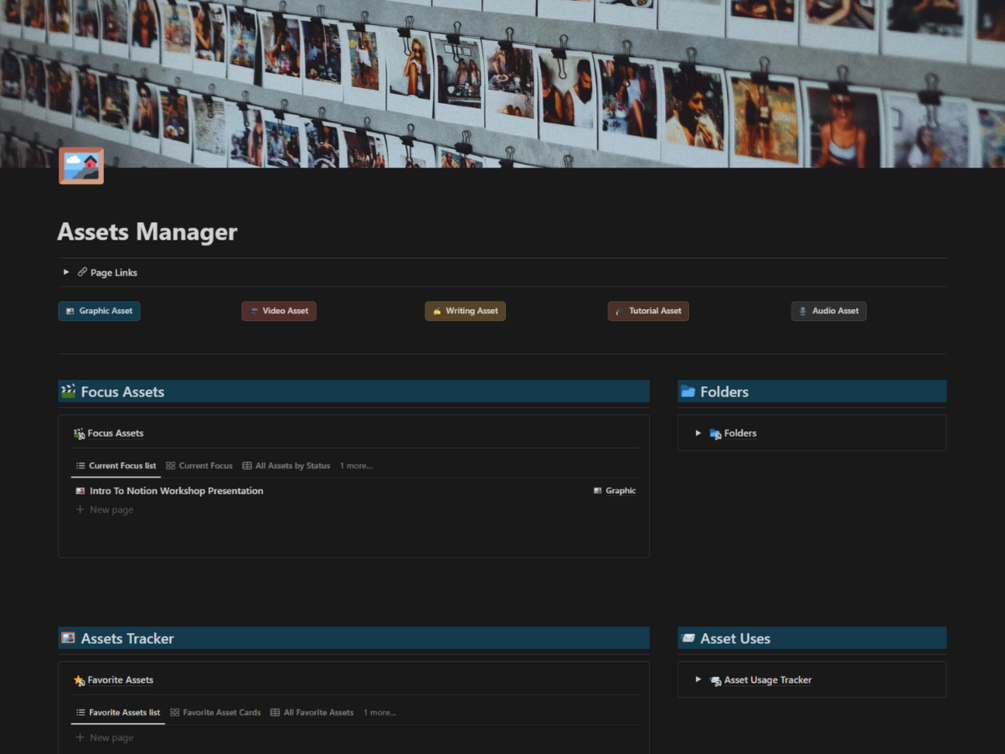Click the Folders heading text
The image size is (1005, 754).
tap(724, 392)
